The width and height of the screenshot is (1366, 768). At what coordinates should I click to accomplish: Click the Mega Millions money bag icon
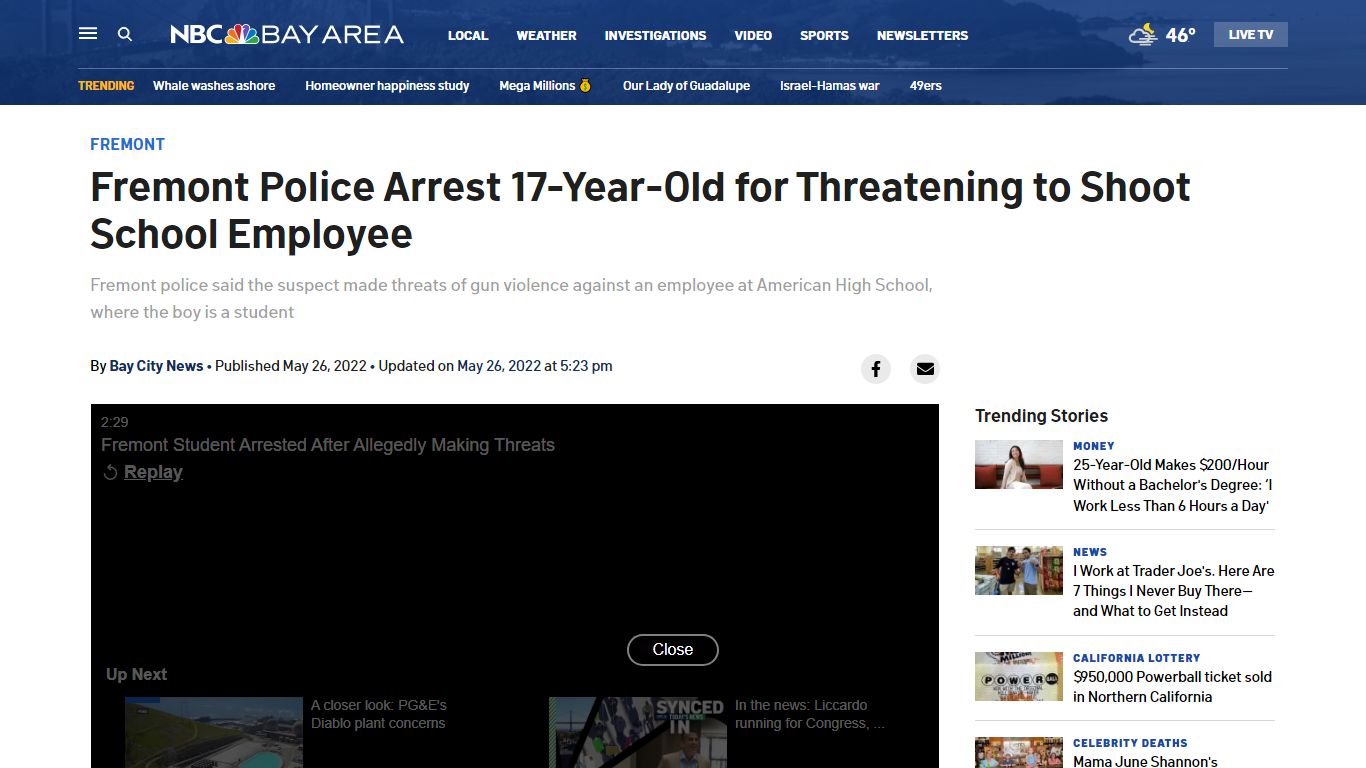[585, 86]
